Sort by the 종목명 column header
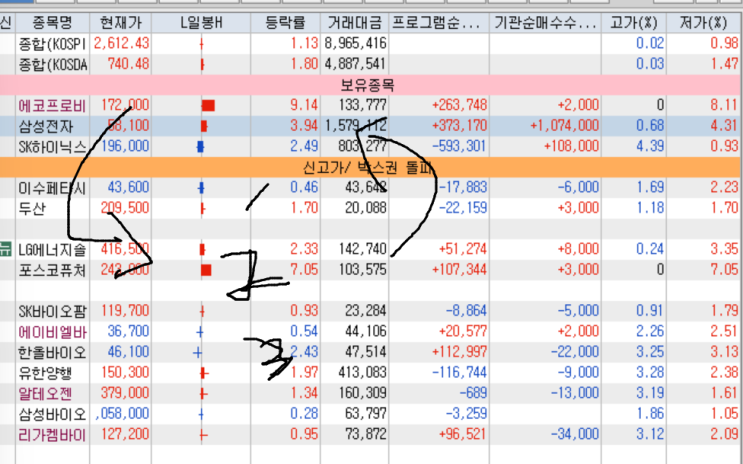Screen dimensions: 743x464 [x=52, y=22]
